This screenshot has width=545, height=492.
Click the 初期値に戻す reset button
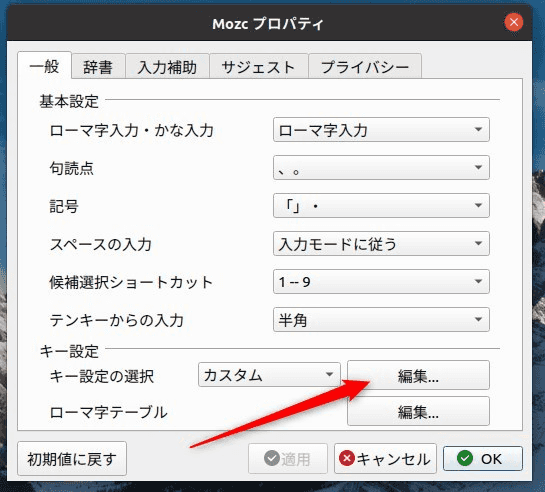72,459
